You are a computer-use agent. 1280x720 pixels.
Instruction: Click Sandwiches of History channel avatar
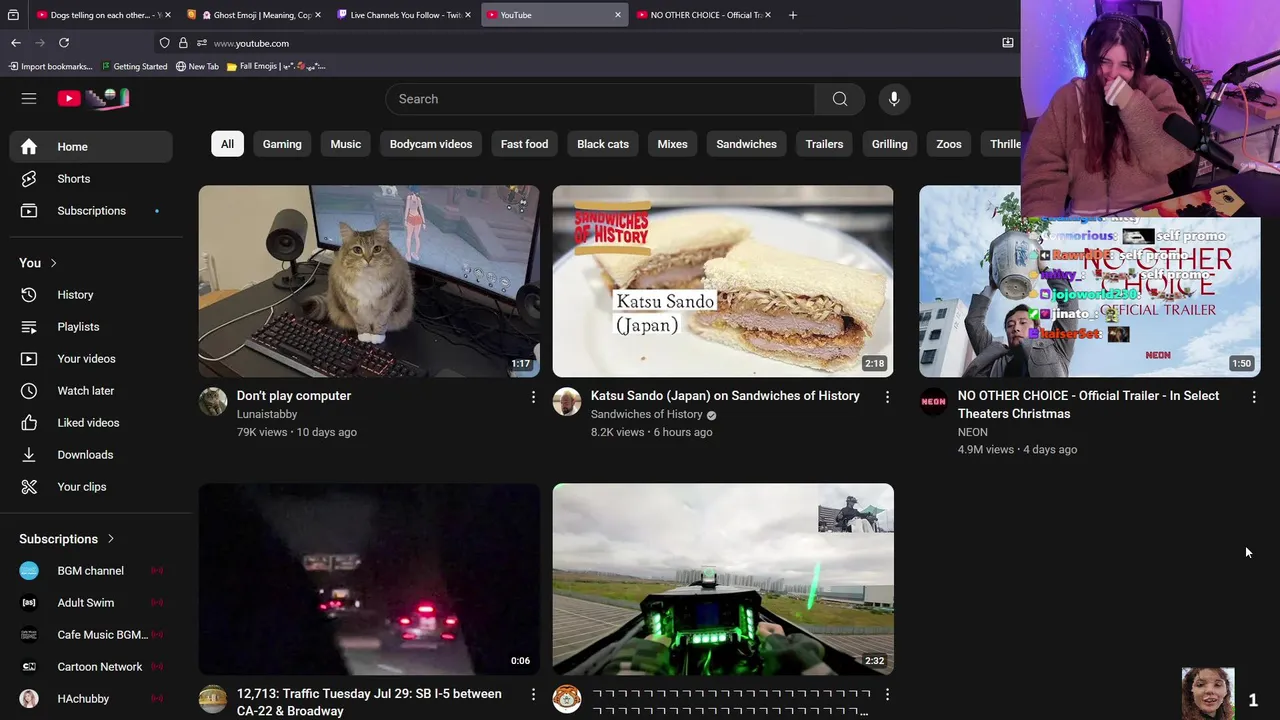point(567,401)
